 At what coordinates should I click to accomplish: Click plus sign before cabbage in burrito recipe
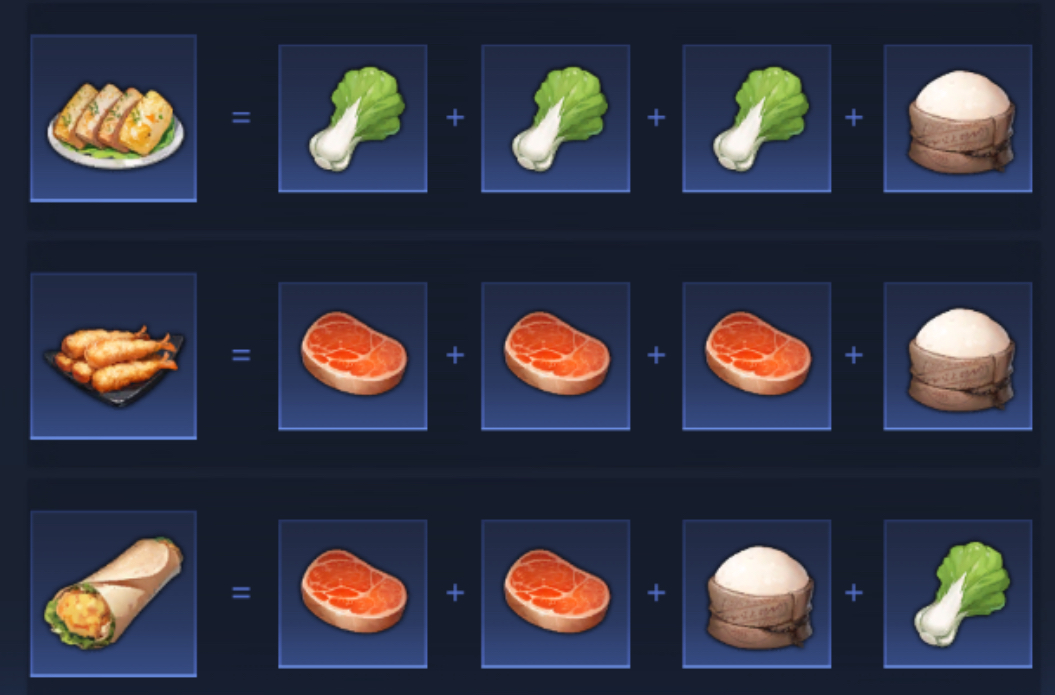click(x=854, y=592)
